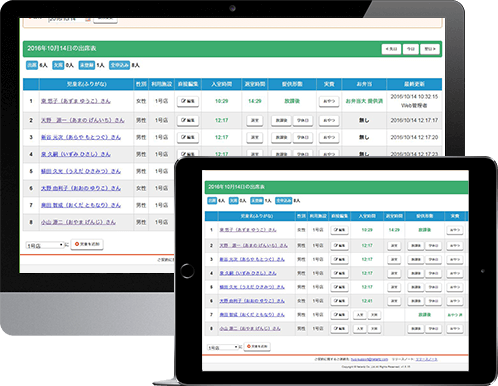Click row 6's おやつ button on the tablet
This screenshot has width=498, height=386.
(455, 301)
